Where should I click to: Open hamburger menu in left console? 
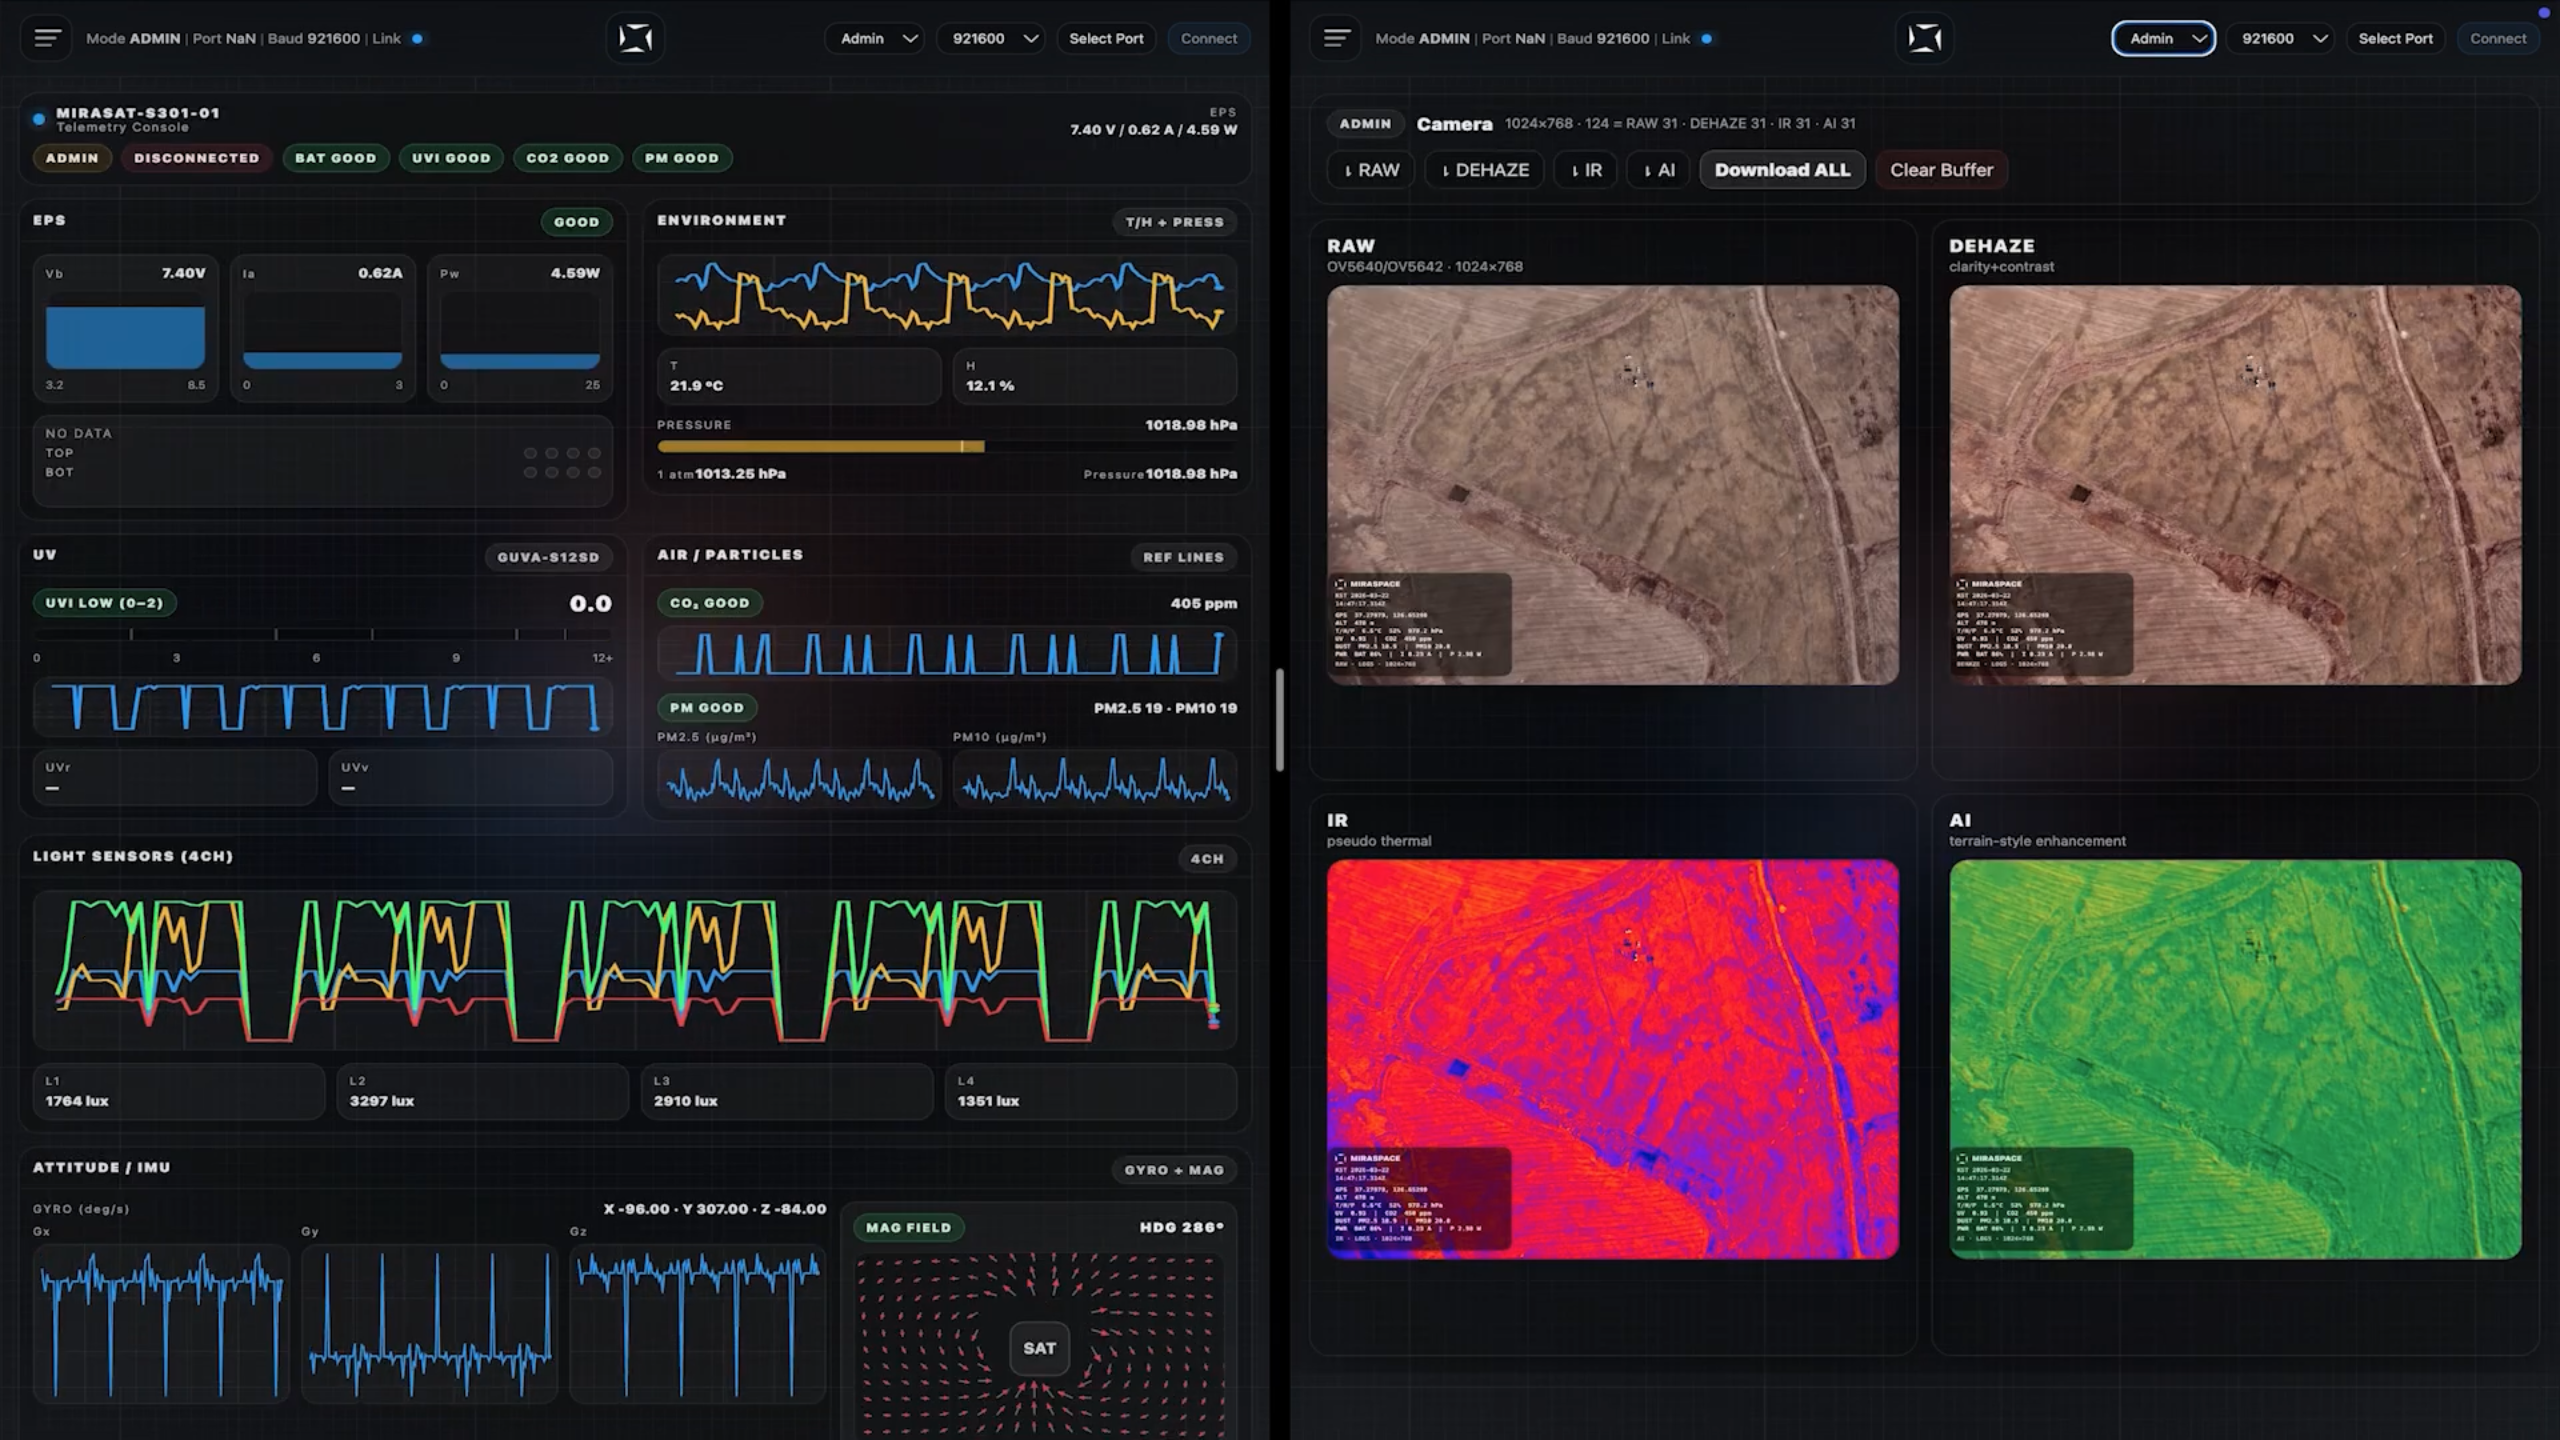(x=47, y=38)
